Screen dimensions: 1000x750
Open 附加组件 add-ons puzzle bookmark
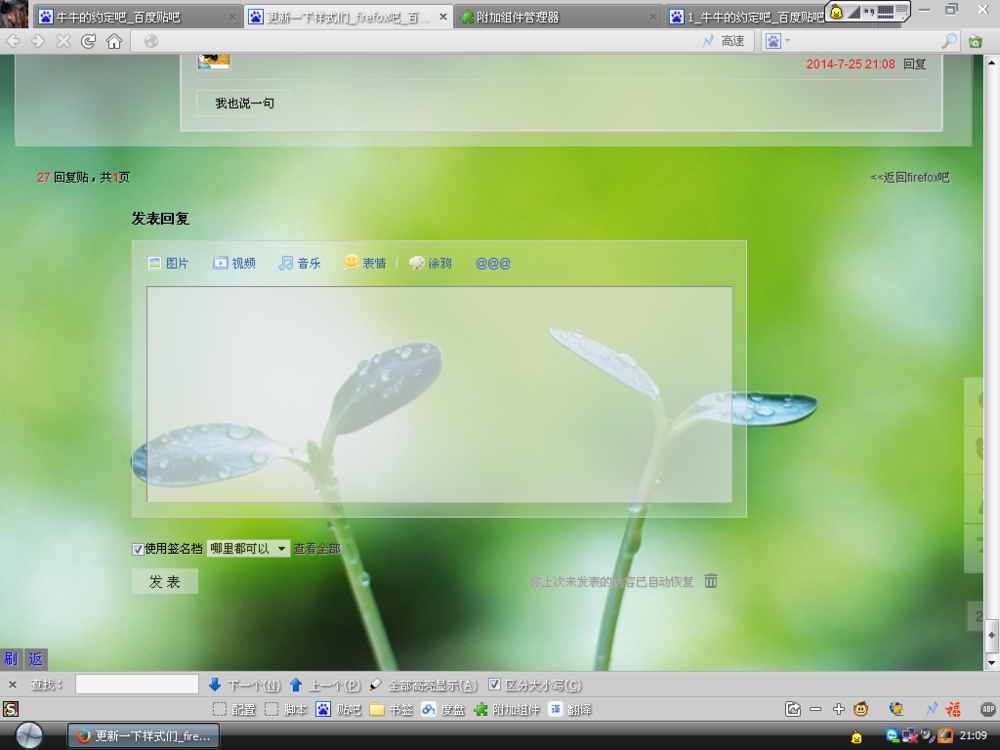coord(507,709)
